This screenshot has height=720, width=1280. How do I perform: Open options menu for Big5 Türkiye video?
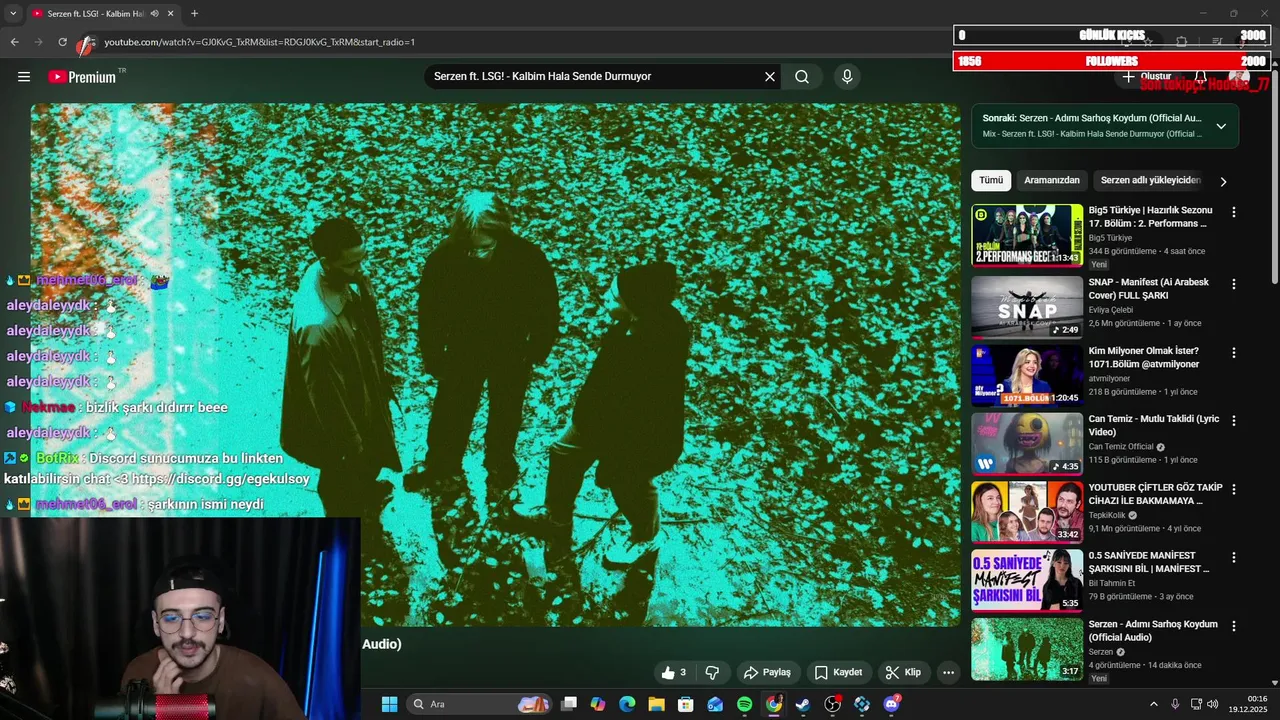(x=1234, y=212)
